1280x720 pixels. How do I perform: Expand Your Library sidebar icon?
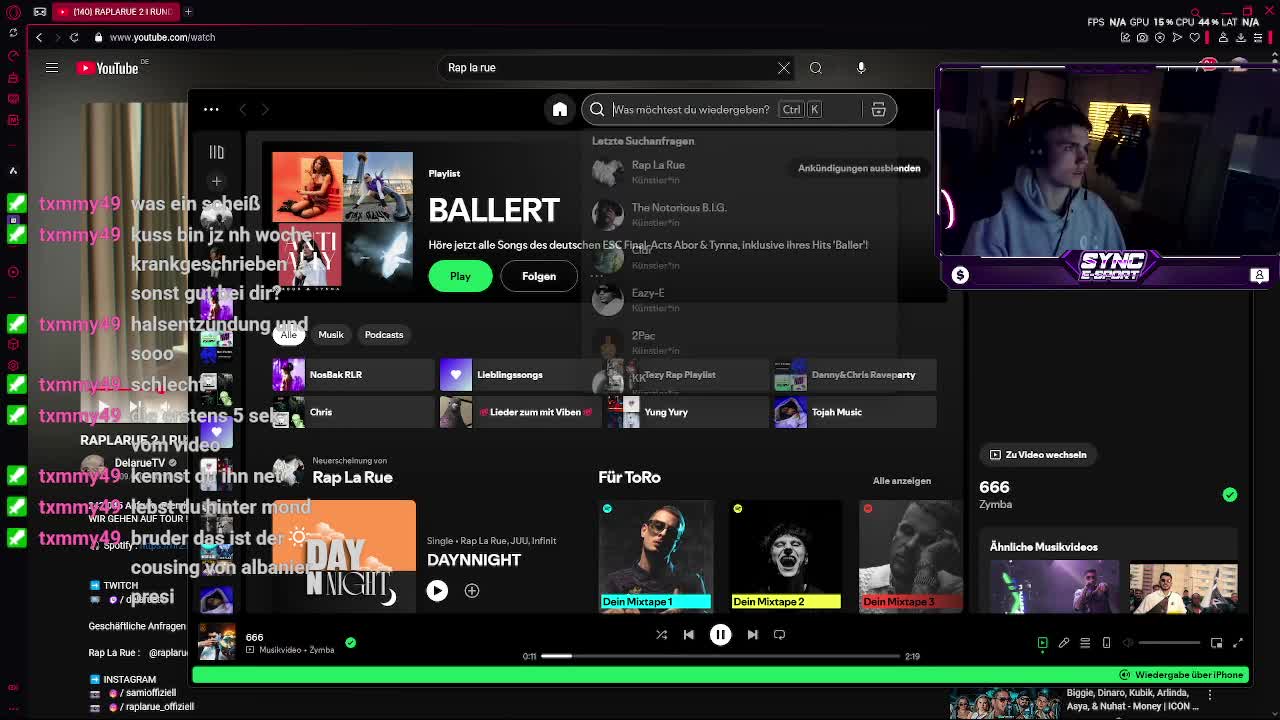[x=216, y=152]
